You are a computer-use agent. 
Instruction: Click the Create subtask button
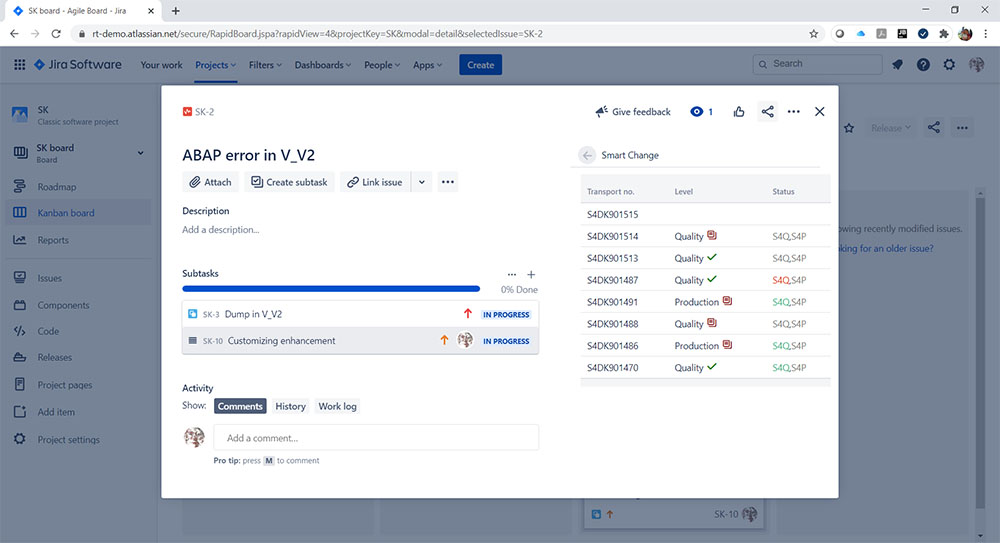click(x=289, y=182)
